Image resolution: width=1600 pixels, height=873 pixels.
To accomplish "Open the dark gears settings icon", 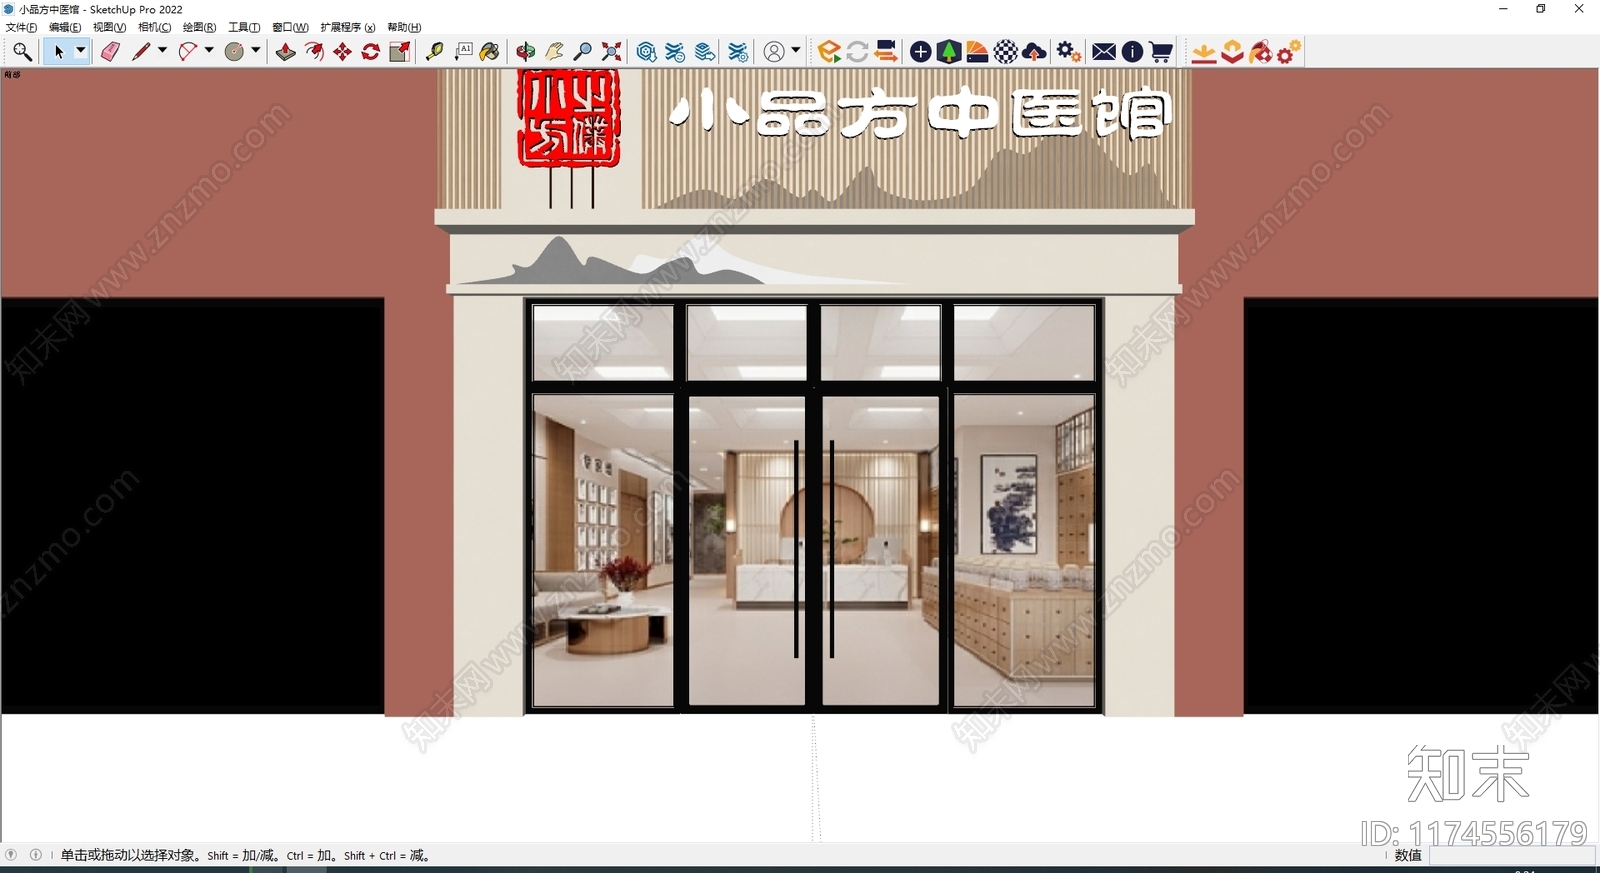I will 1068,51.
